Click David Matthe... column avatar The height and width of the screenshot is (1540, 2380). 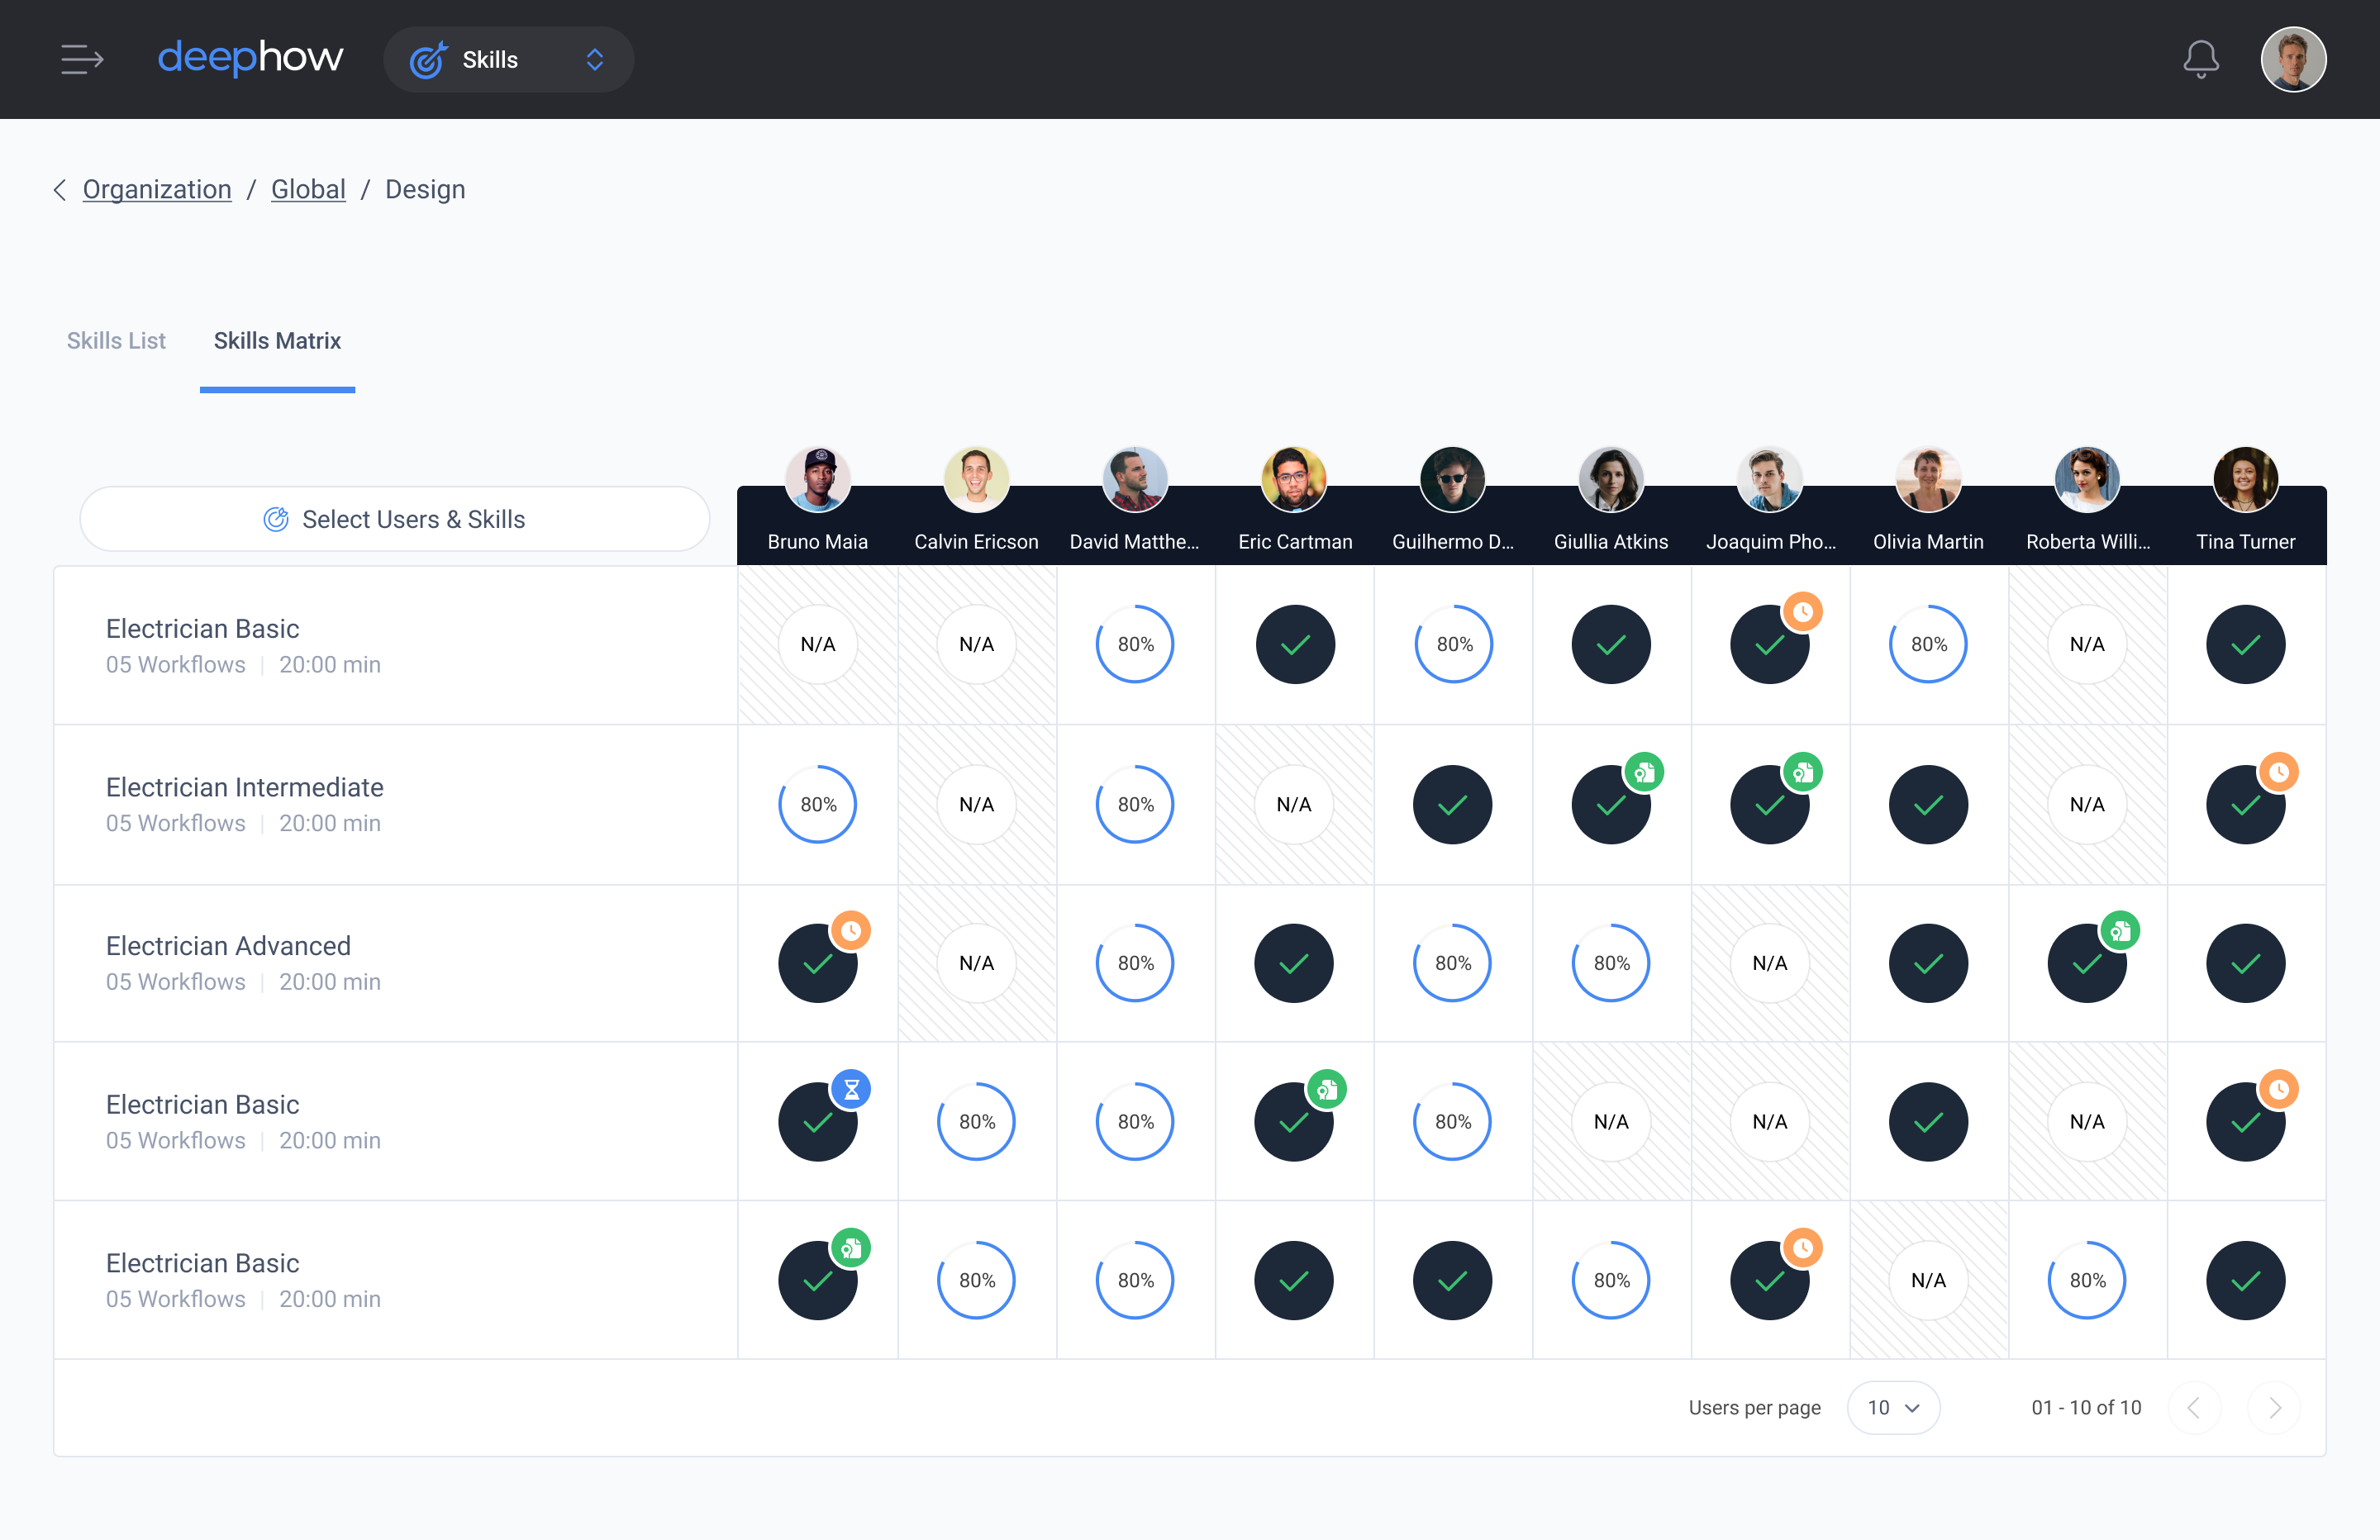click(1135, 479)
